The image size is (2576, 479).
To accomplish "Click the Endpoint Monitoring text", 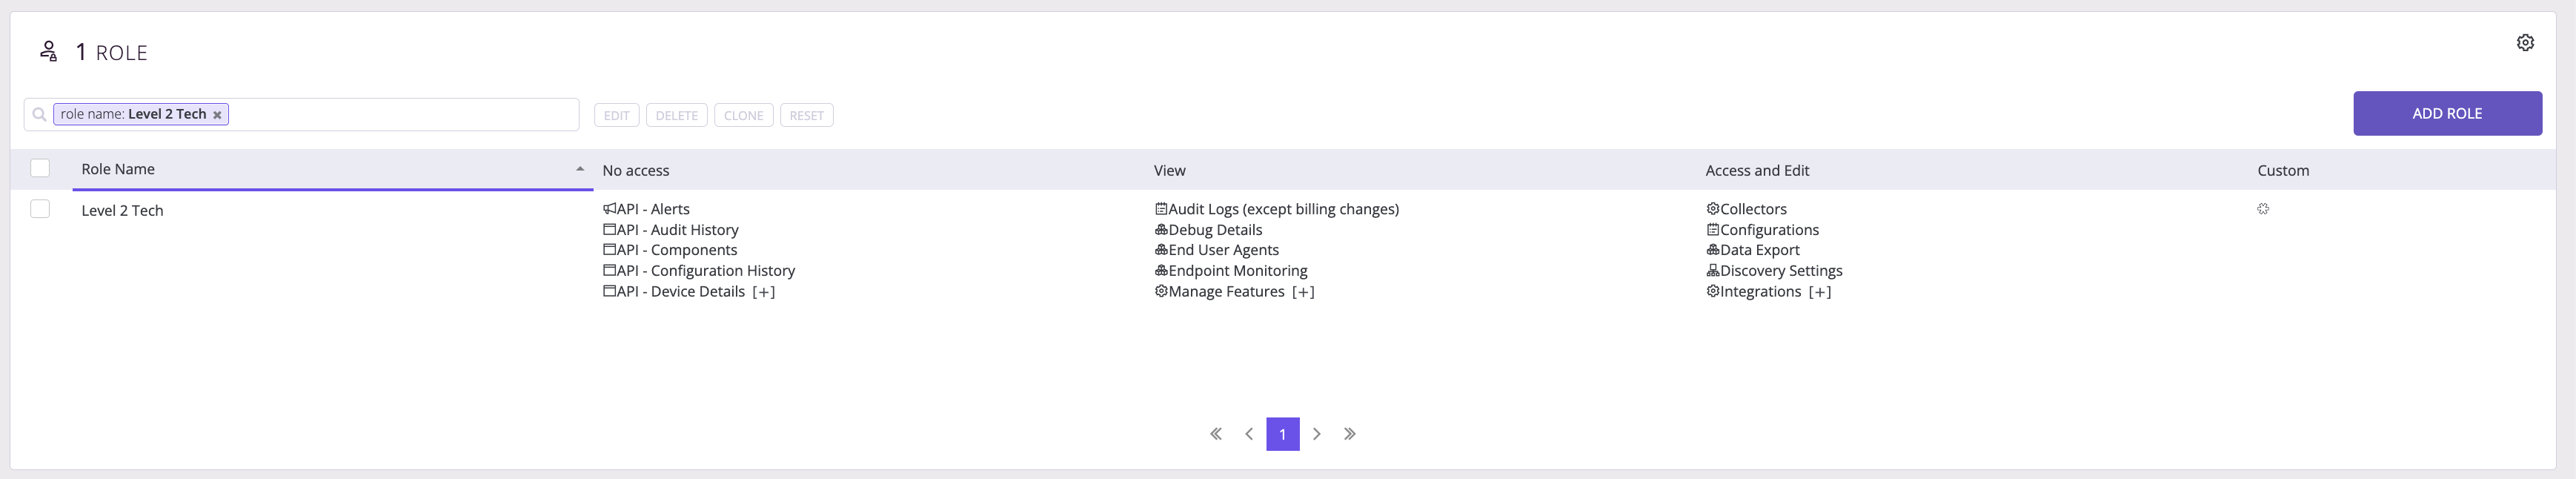I will 1238,271.
